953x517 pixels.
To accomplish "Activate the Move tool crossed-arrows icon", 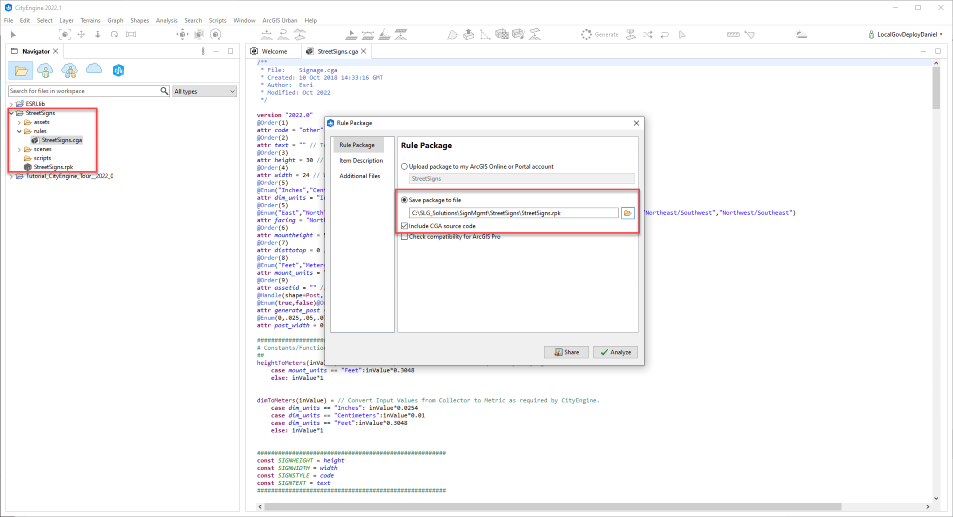I will coord(81,35).
